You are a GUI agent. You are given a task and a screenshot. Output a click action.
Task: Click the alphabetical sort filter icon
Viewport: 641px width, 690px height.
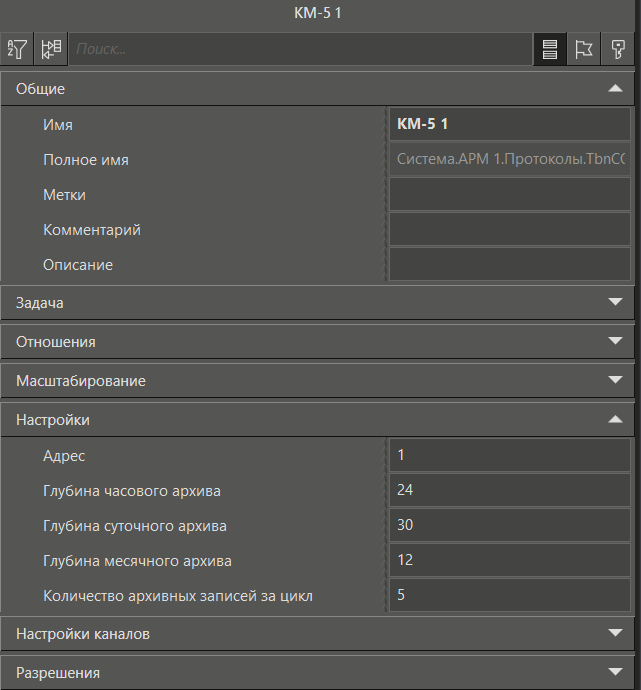pyautogui.click(x=17, y=49)
